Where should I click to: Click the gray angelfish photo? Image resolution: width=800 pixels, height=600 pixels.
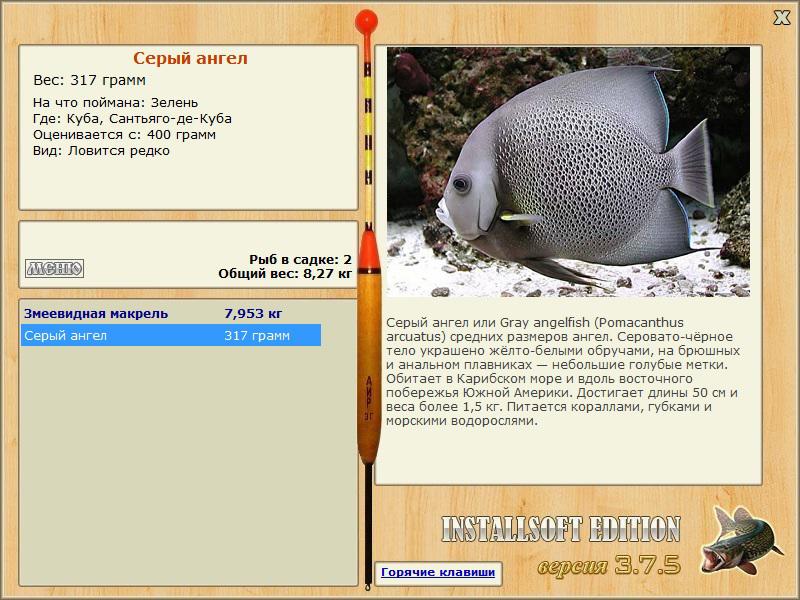click(x=568, y=172)
